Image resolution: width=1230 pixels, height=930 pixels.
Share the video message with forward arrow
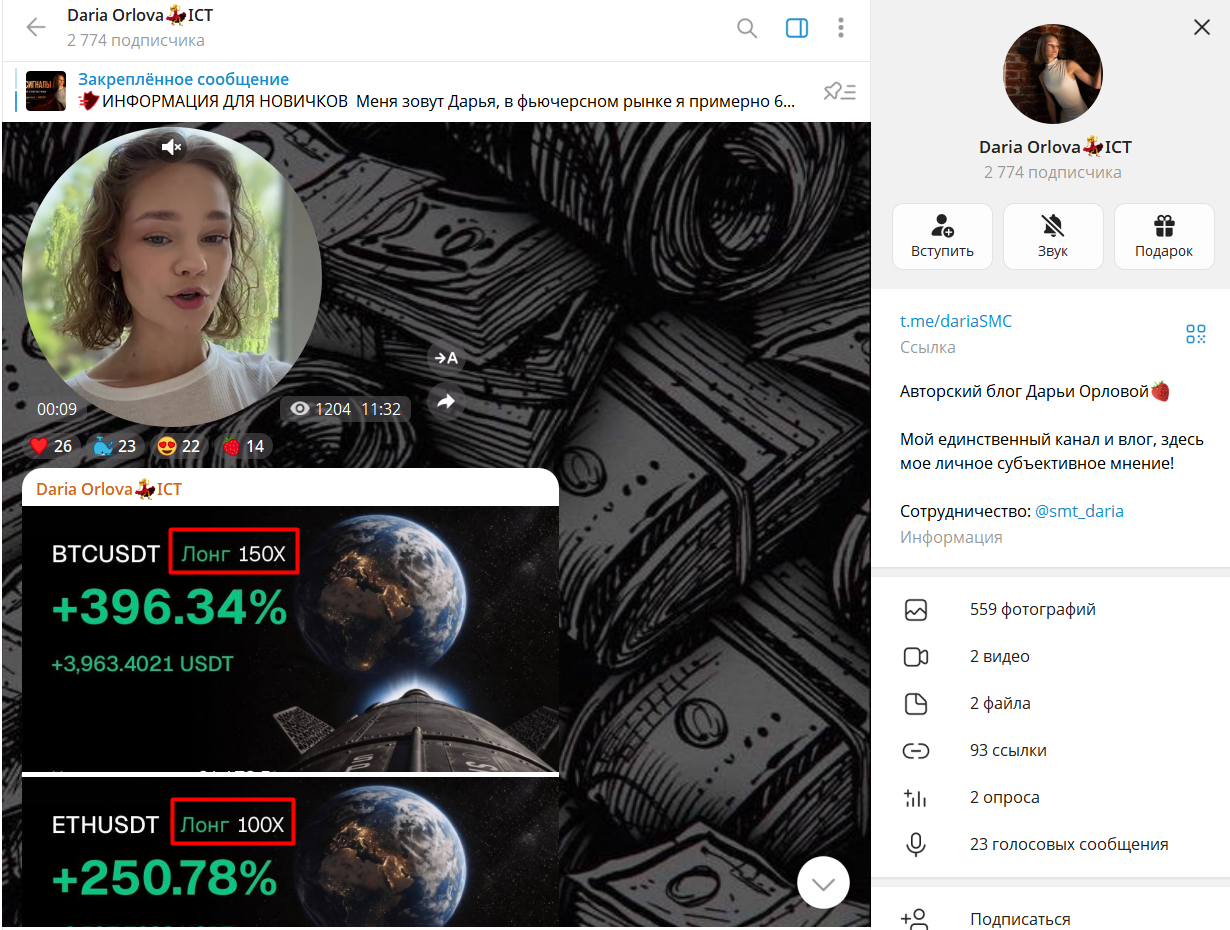[x=446, y=401]
